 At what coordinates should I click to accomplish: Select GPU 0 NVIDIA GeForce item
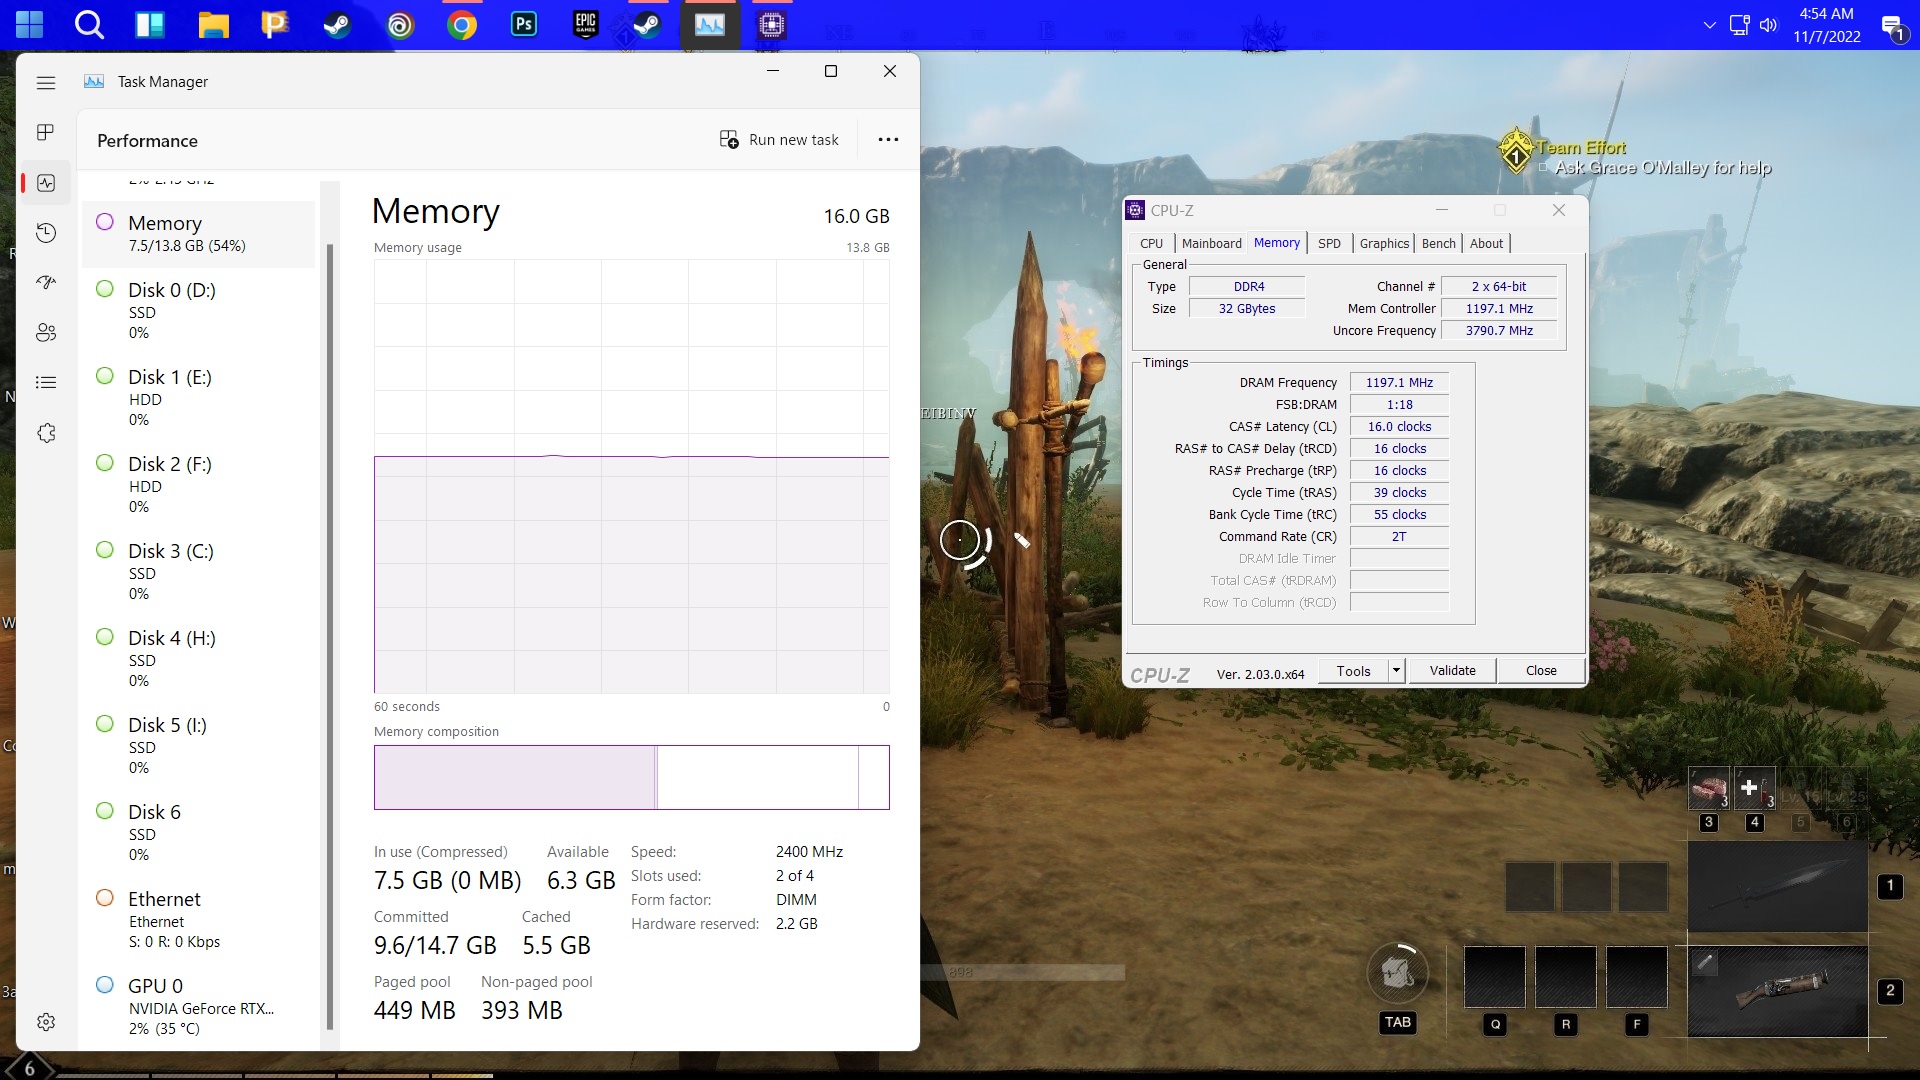coord(198,1006)
